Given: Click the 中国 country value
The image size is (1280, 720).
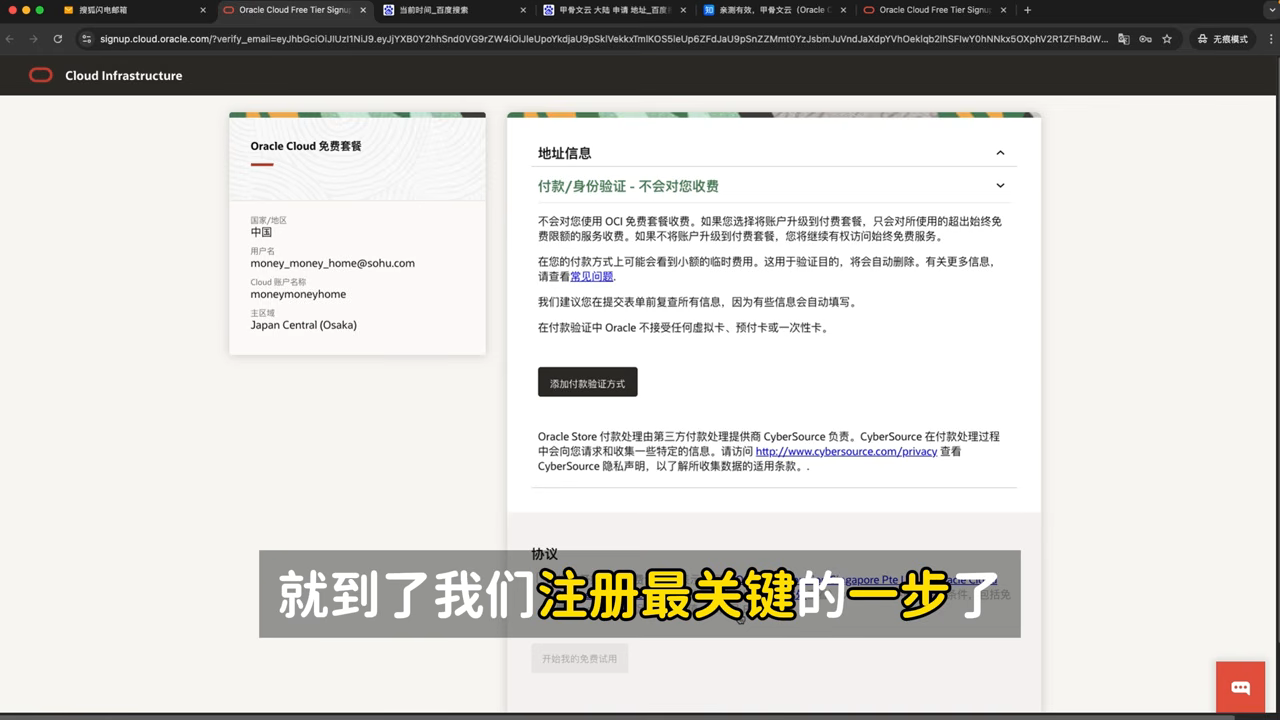Looking at the screenshot, I should coord(261,232).
